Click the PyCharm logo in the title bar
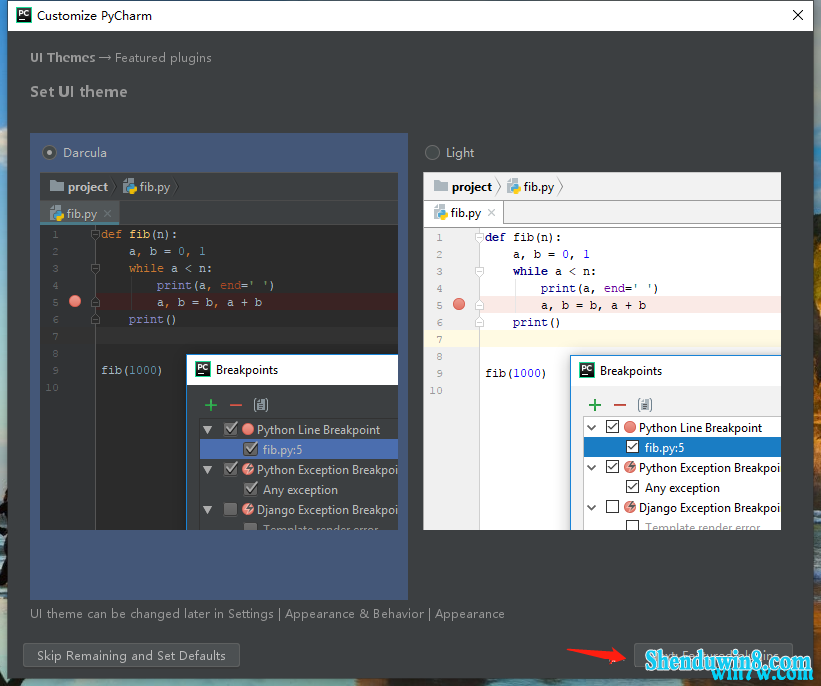 click(24, 15)
